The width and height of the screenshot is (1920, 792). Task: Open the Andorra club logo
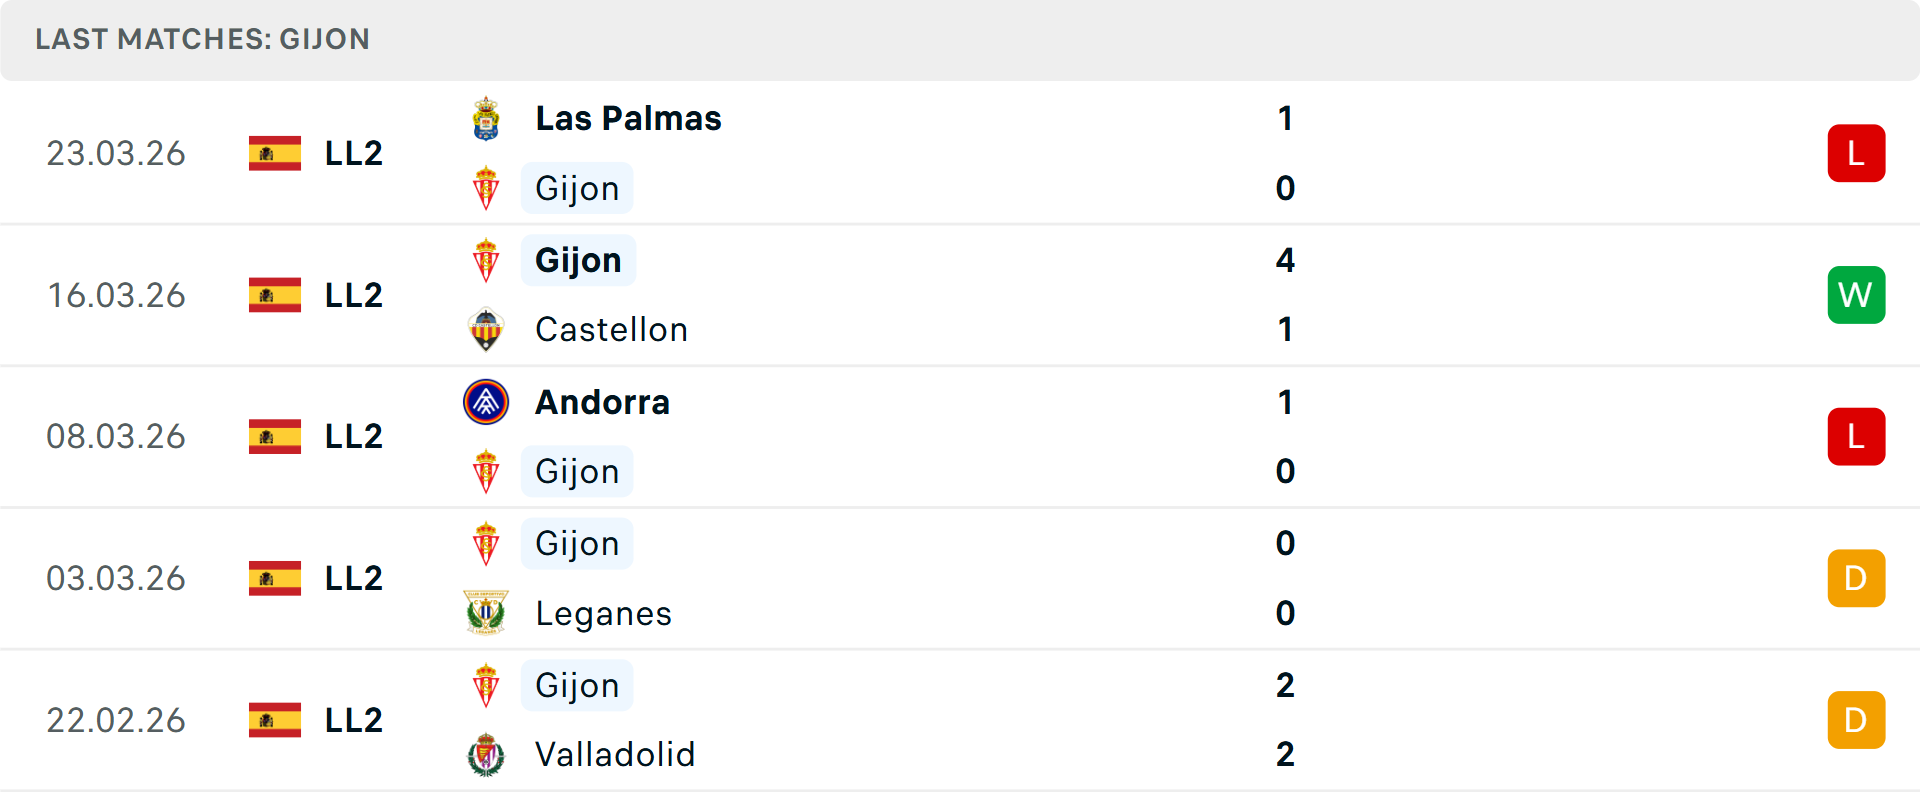tap(487, 402)
